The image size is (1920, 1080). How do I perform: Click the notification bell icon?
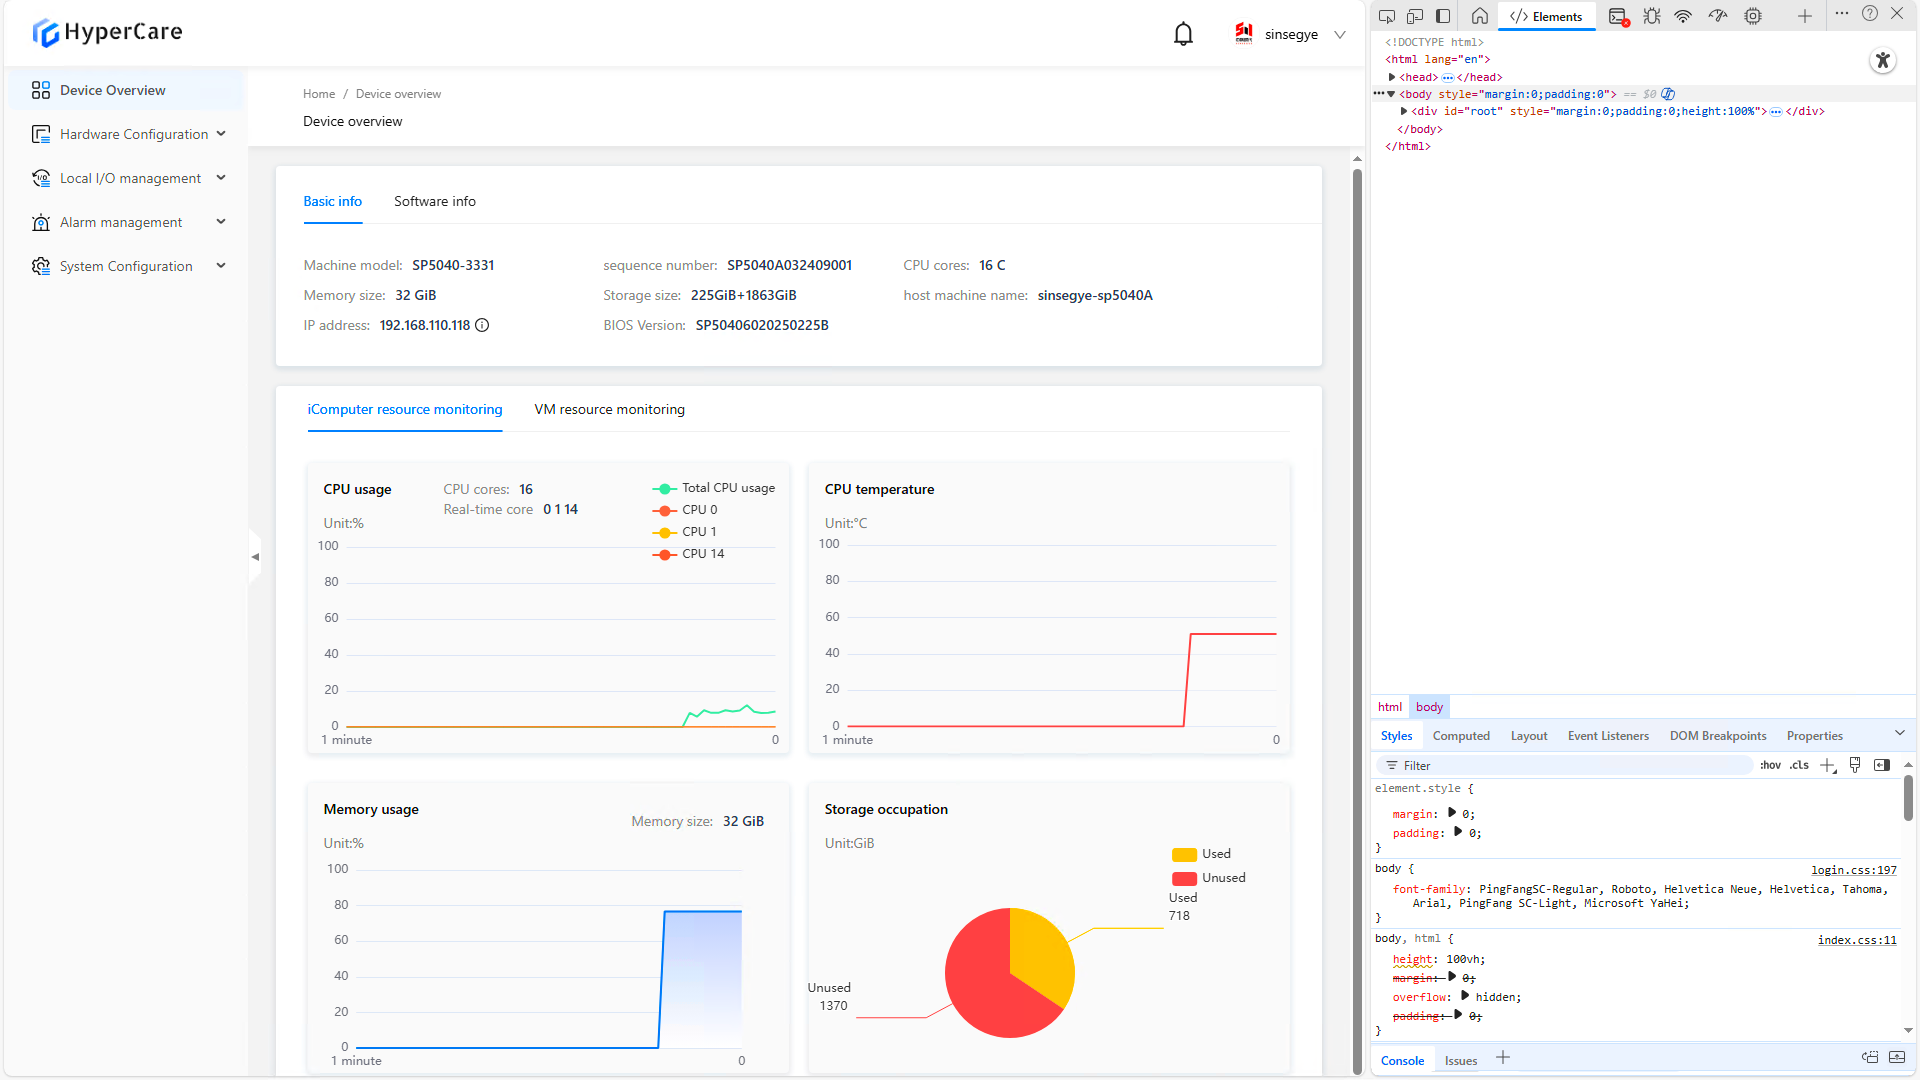point(1183,34)
